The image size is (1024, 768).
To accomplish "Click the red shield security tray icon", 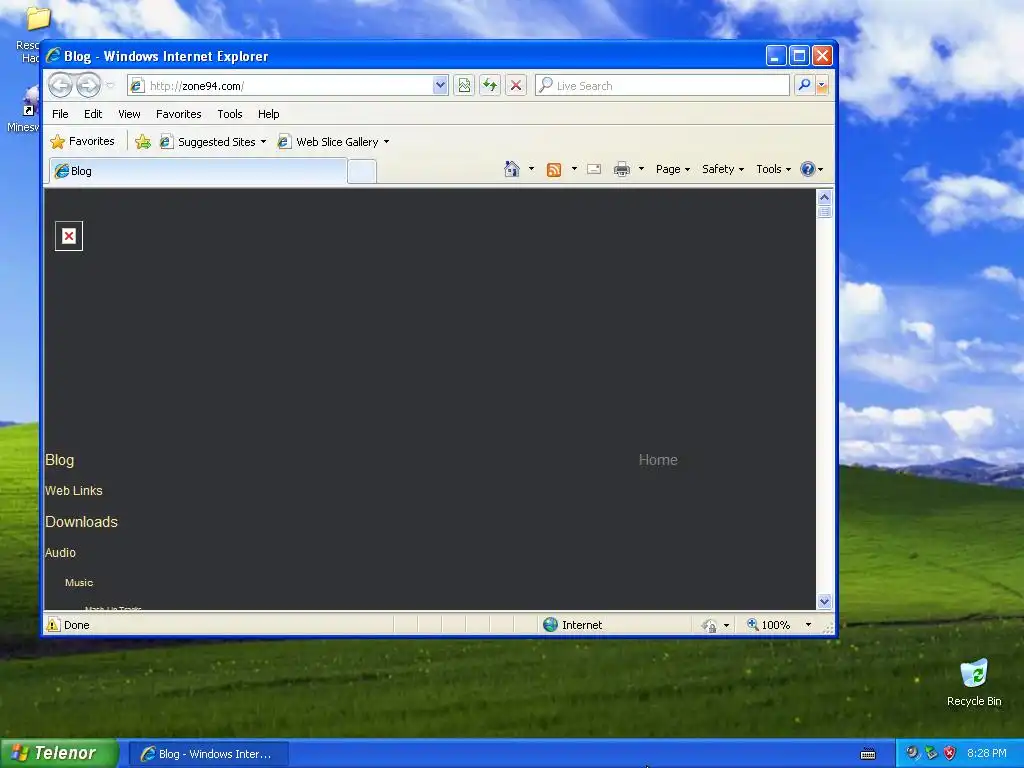I will pos(950,754).
